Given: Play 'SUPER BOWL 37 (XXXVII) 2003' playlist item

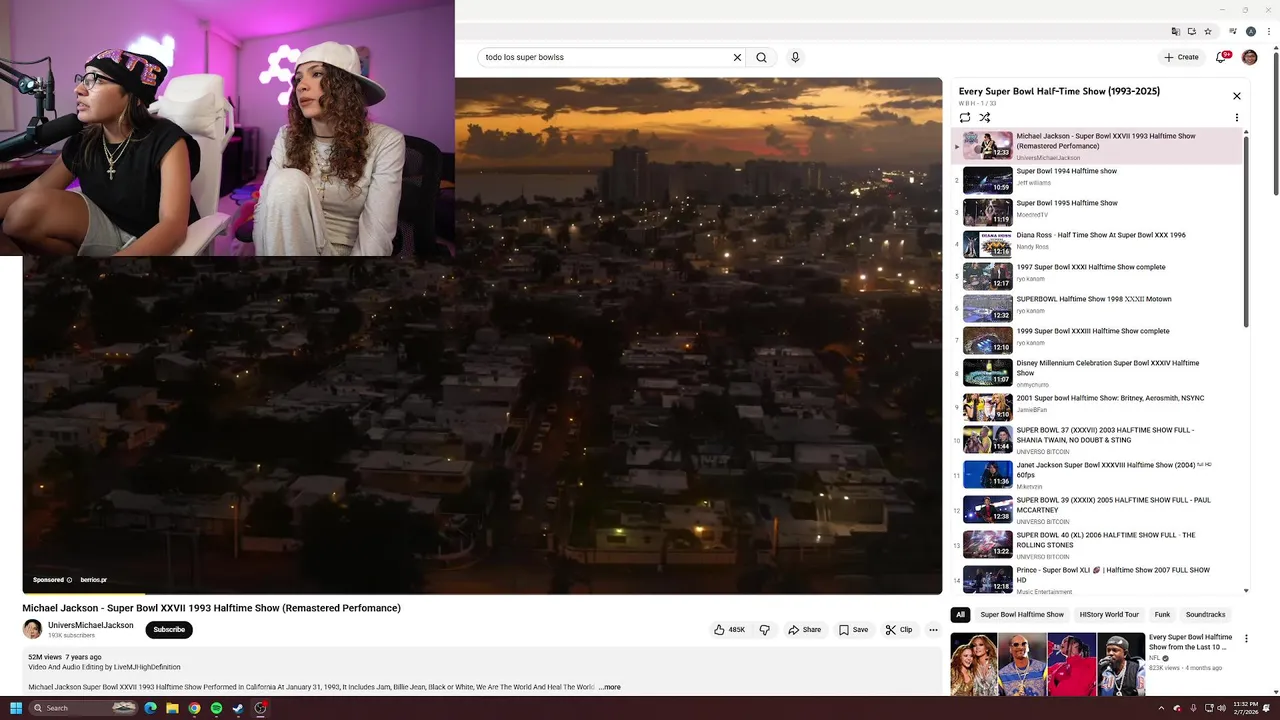Looking at the screenshot, I should tap(1097, 440).
